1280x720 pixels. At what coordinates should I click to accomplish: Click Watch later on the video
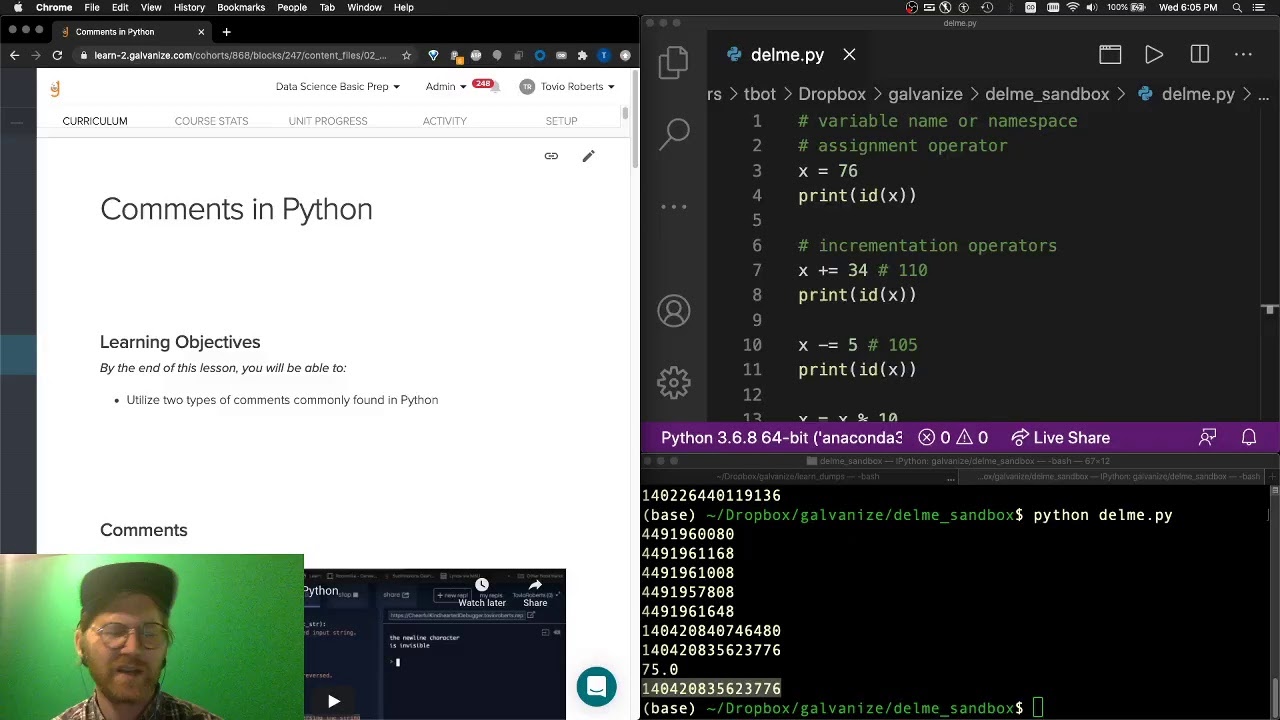tap(482, 593)
